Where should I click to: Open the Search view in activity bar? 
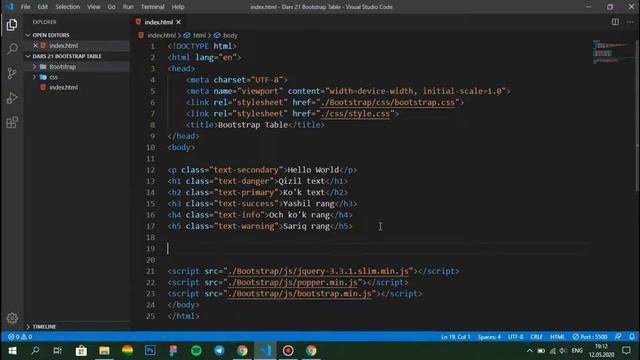pyautogui.click(x=12, y=49)
